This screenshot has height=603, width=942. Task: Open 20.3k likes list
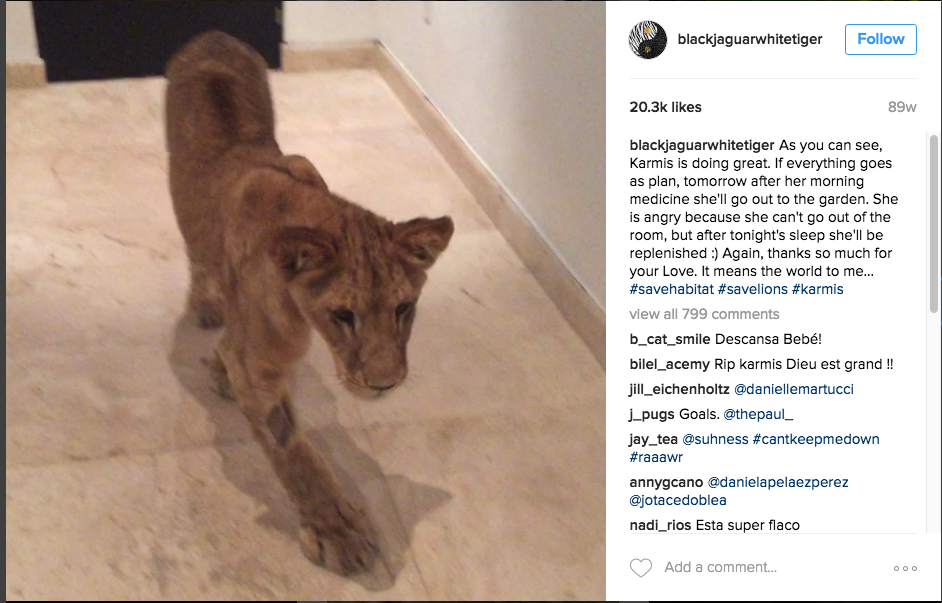(x=665, y=107)
